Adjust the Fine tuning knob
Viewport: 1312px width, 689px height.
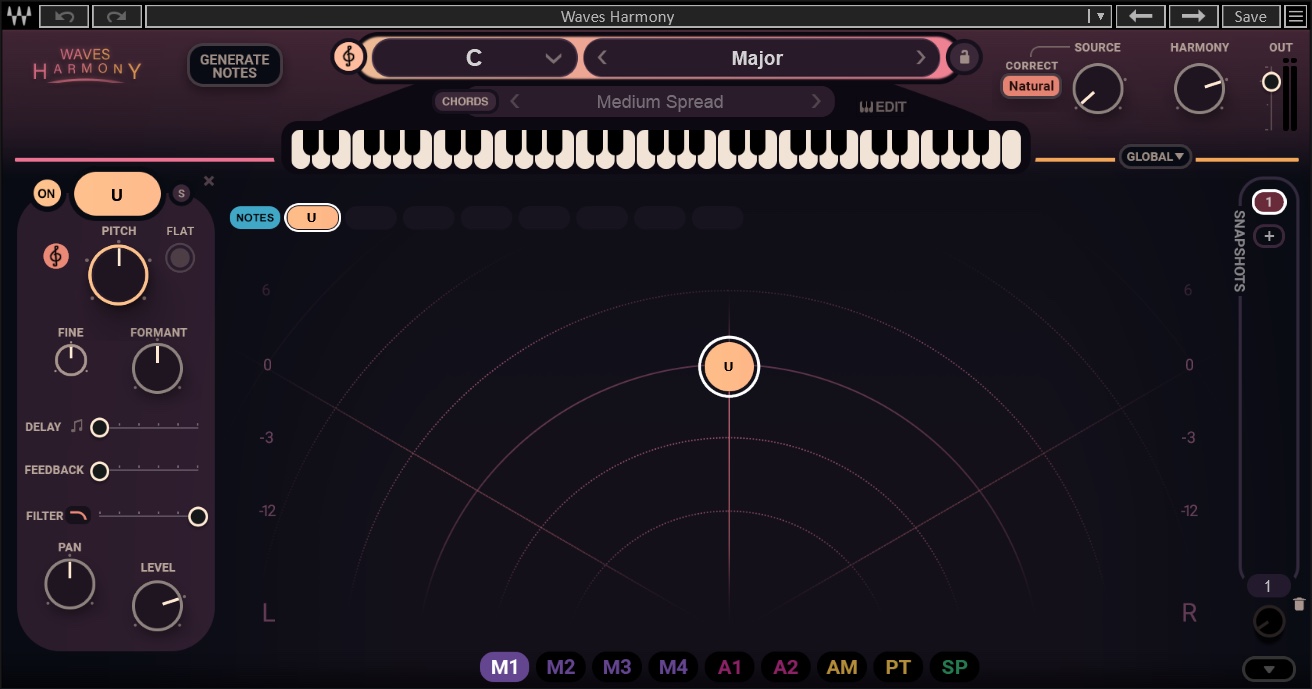pos(71,359)
